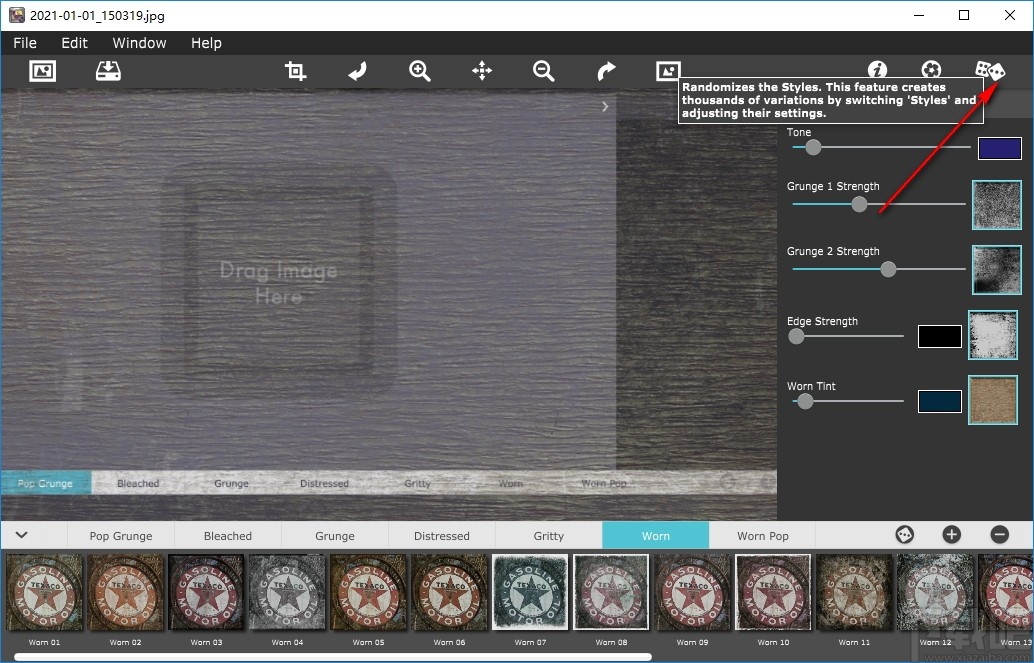Viewport: 1034px width, 663px height.
Task: Click the zoom out magnifier
Action: (544, 71)
